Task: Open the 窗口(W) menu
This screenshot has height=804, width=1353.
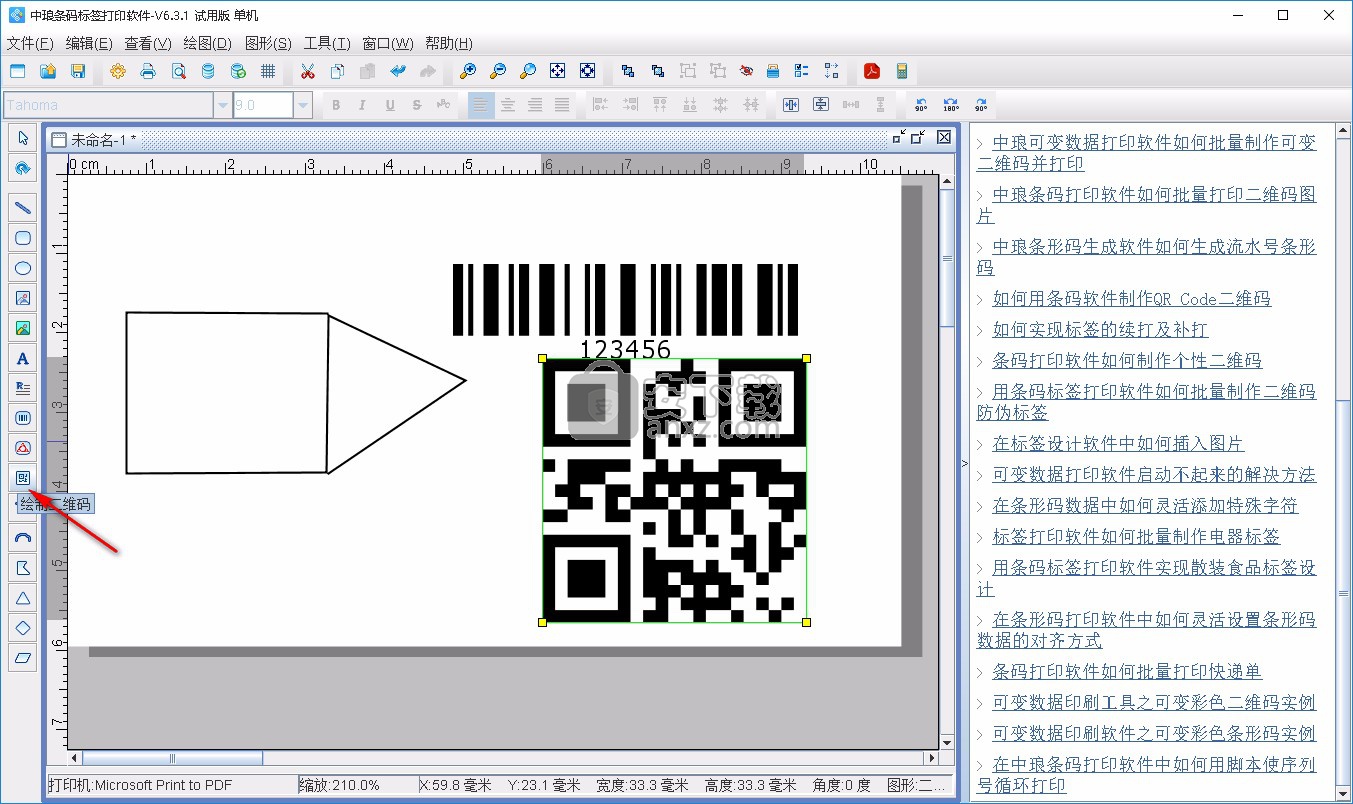Action: click(388, 43)
